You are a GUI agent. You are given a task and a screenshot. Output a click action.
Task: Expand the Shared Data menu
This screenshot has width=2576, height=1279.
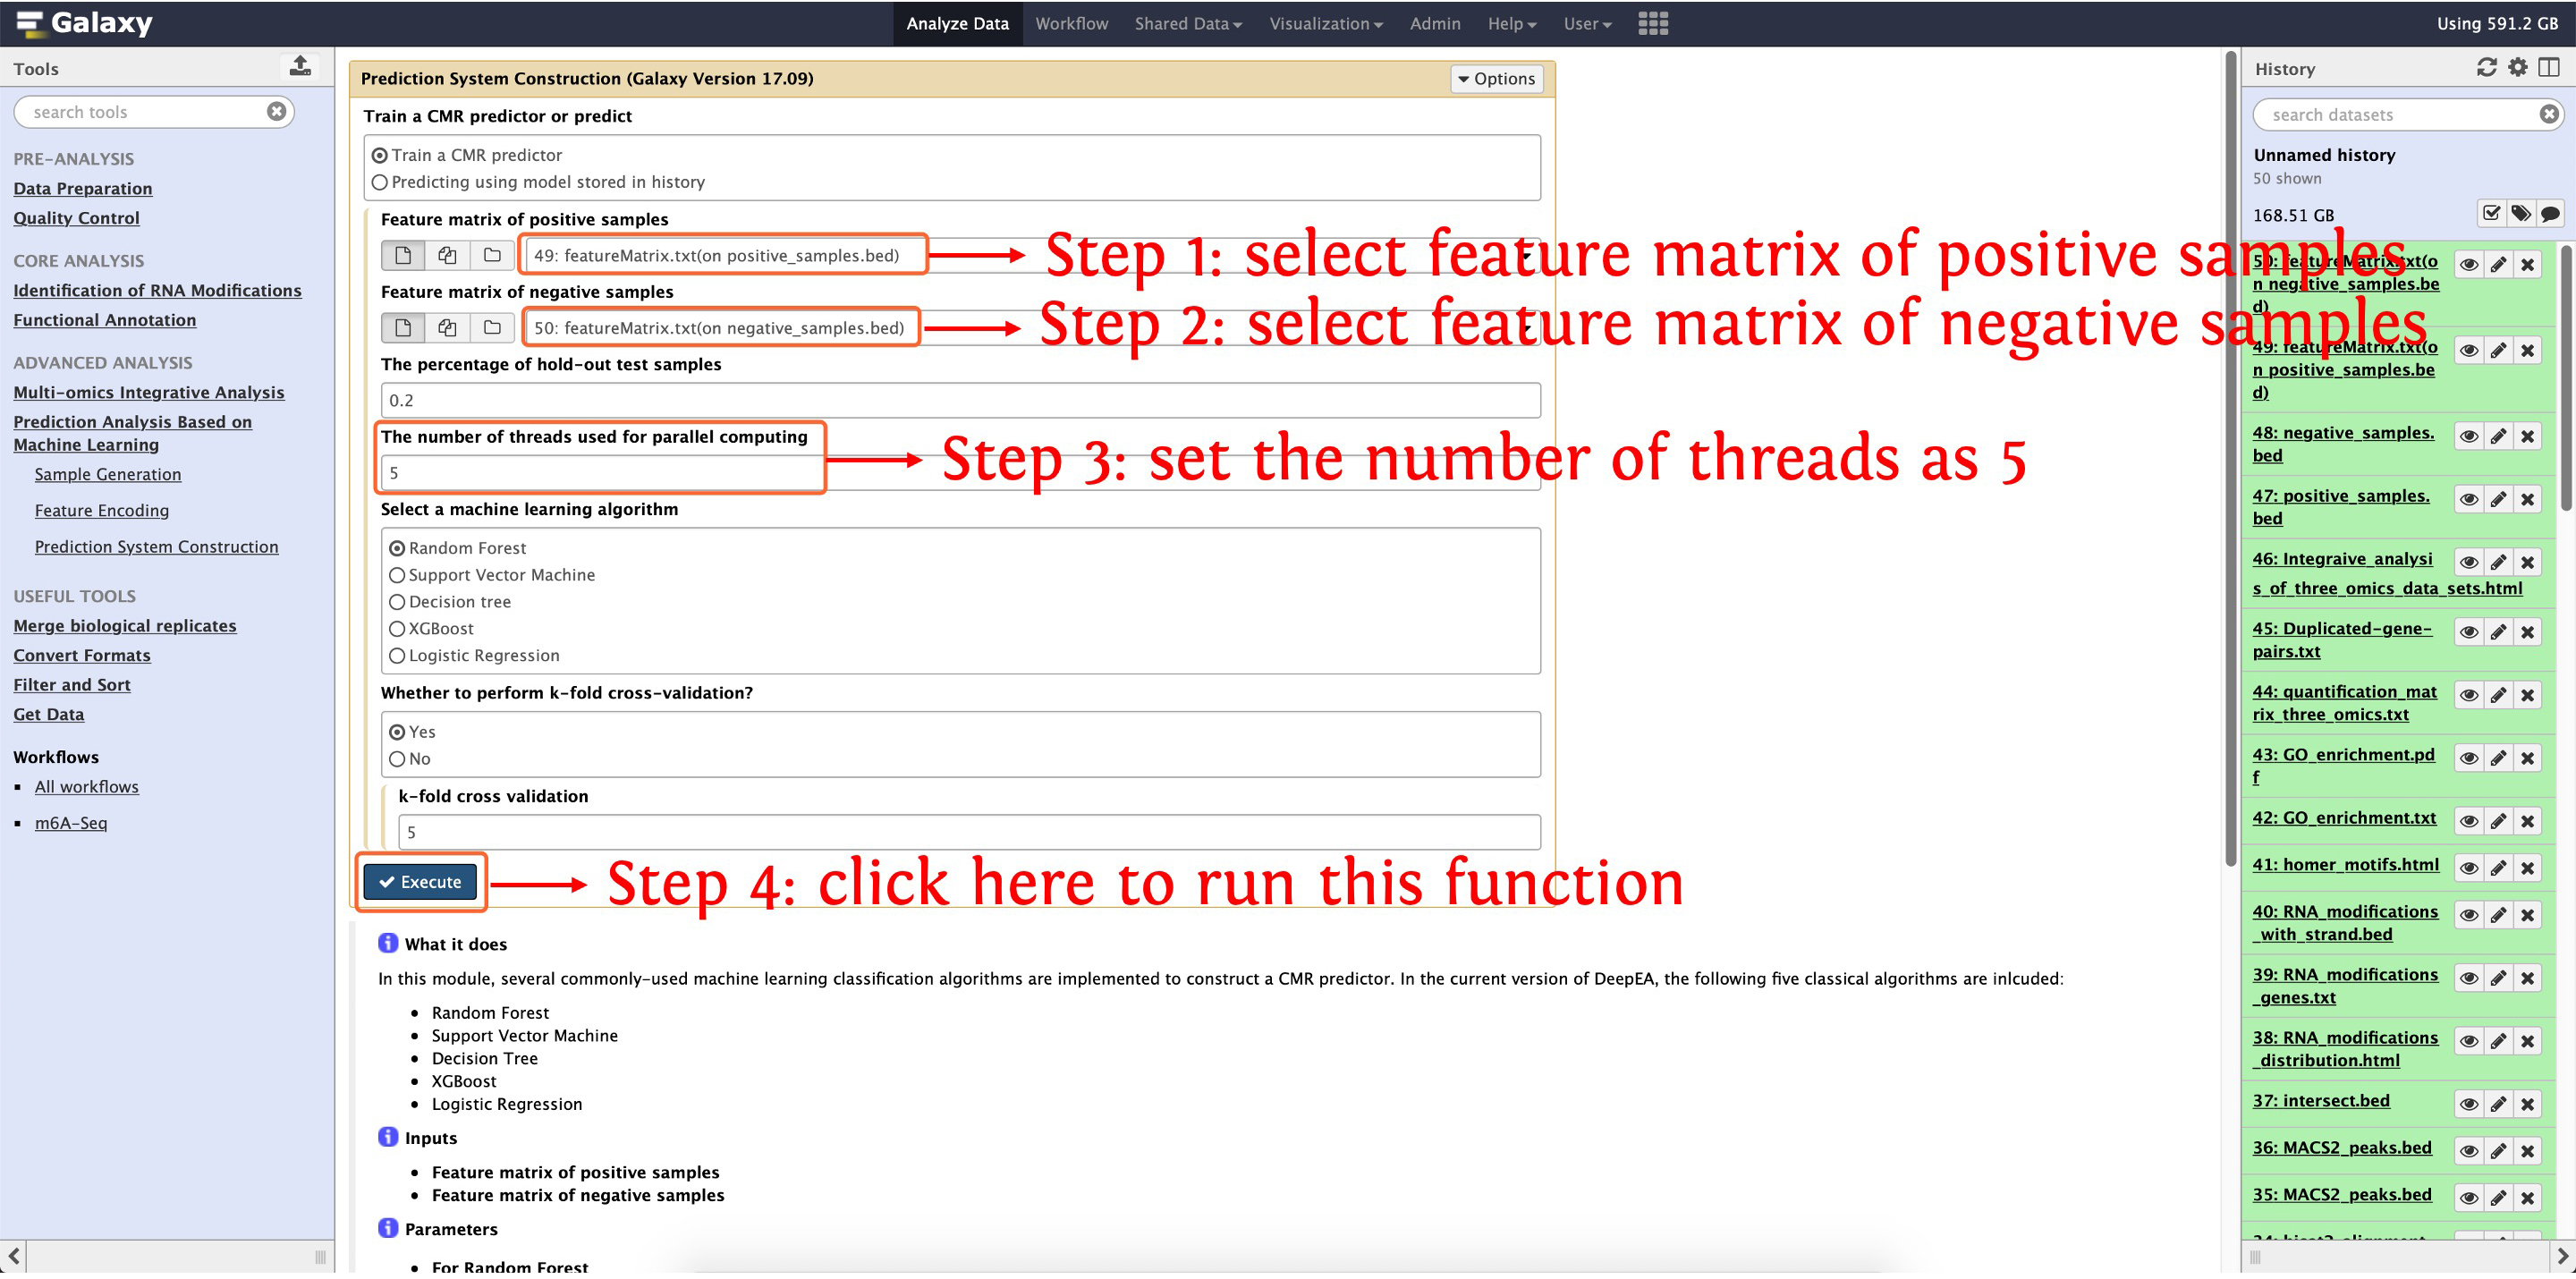click(1187, 23)
